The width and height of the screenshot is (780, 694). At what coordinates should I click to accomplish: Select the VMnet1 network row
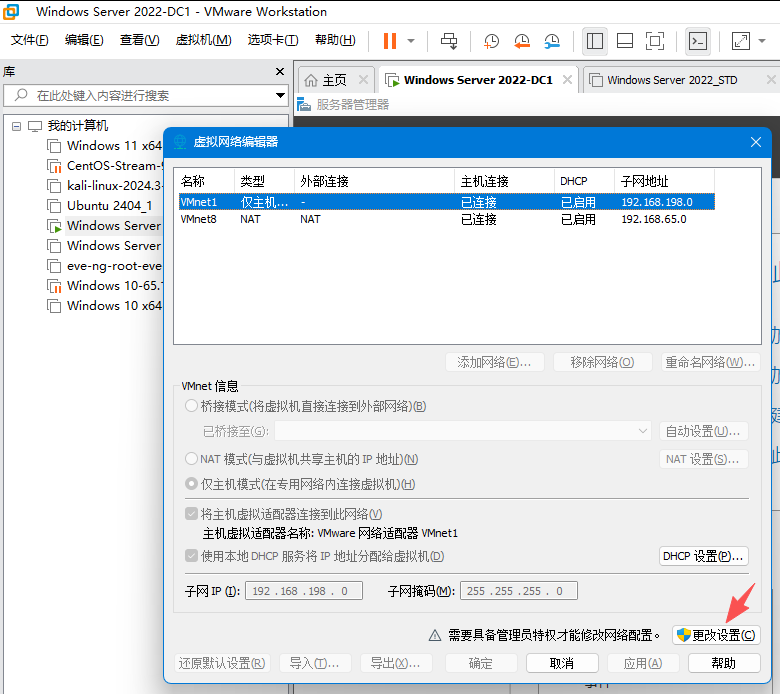[447, 202]
